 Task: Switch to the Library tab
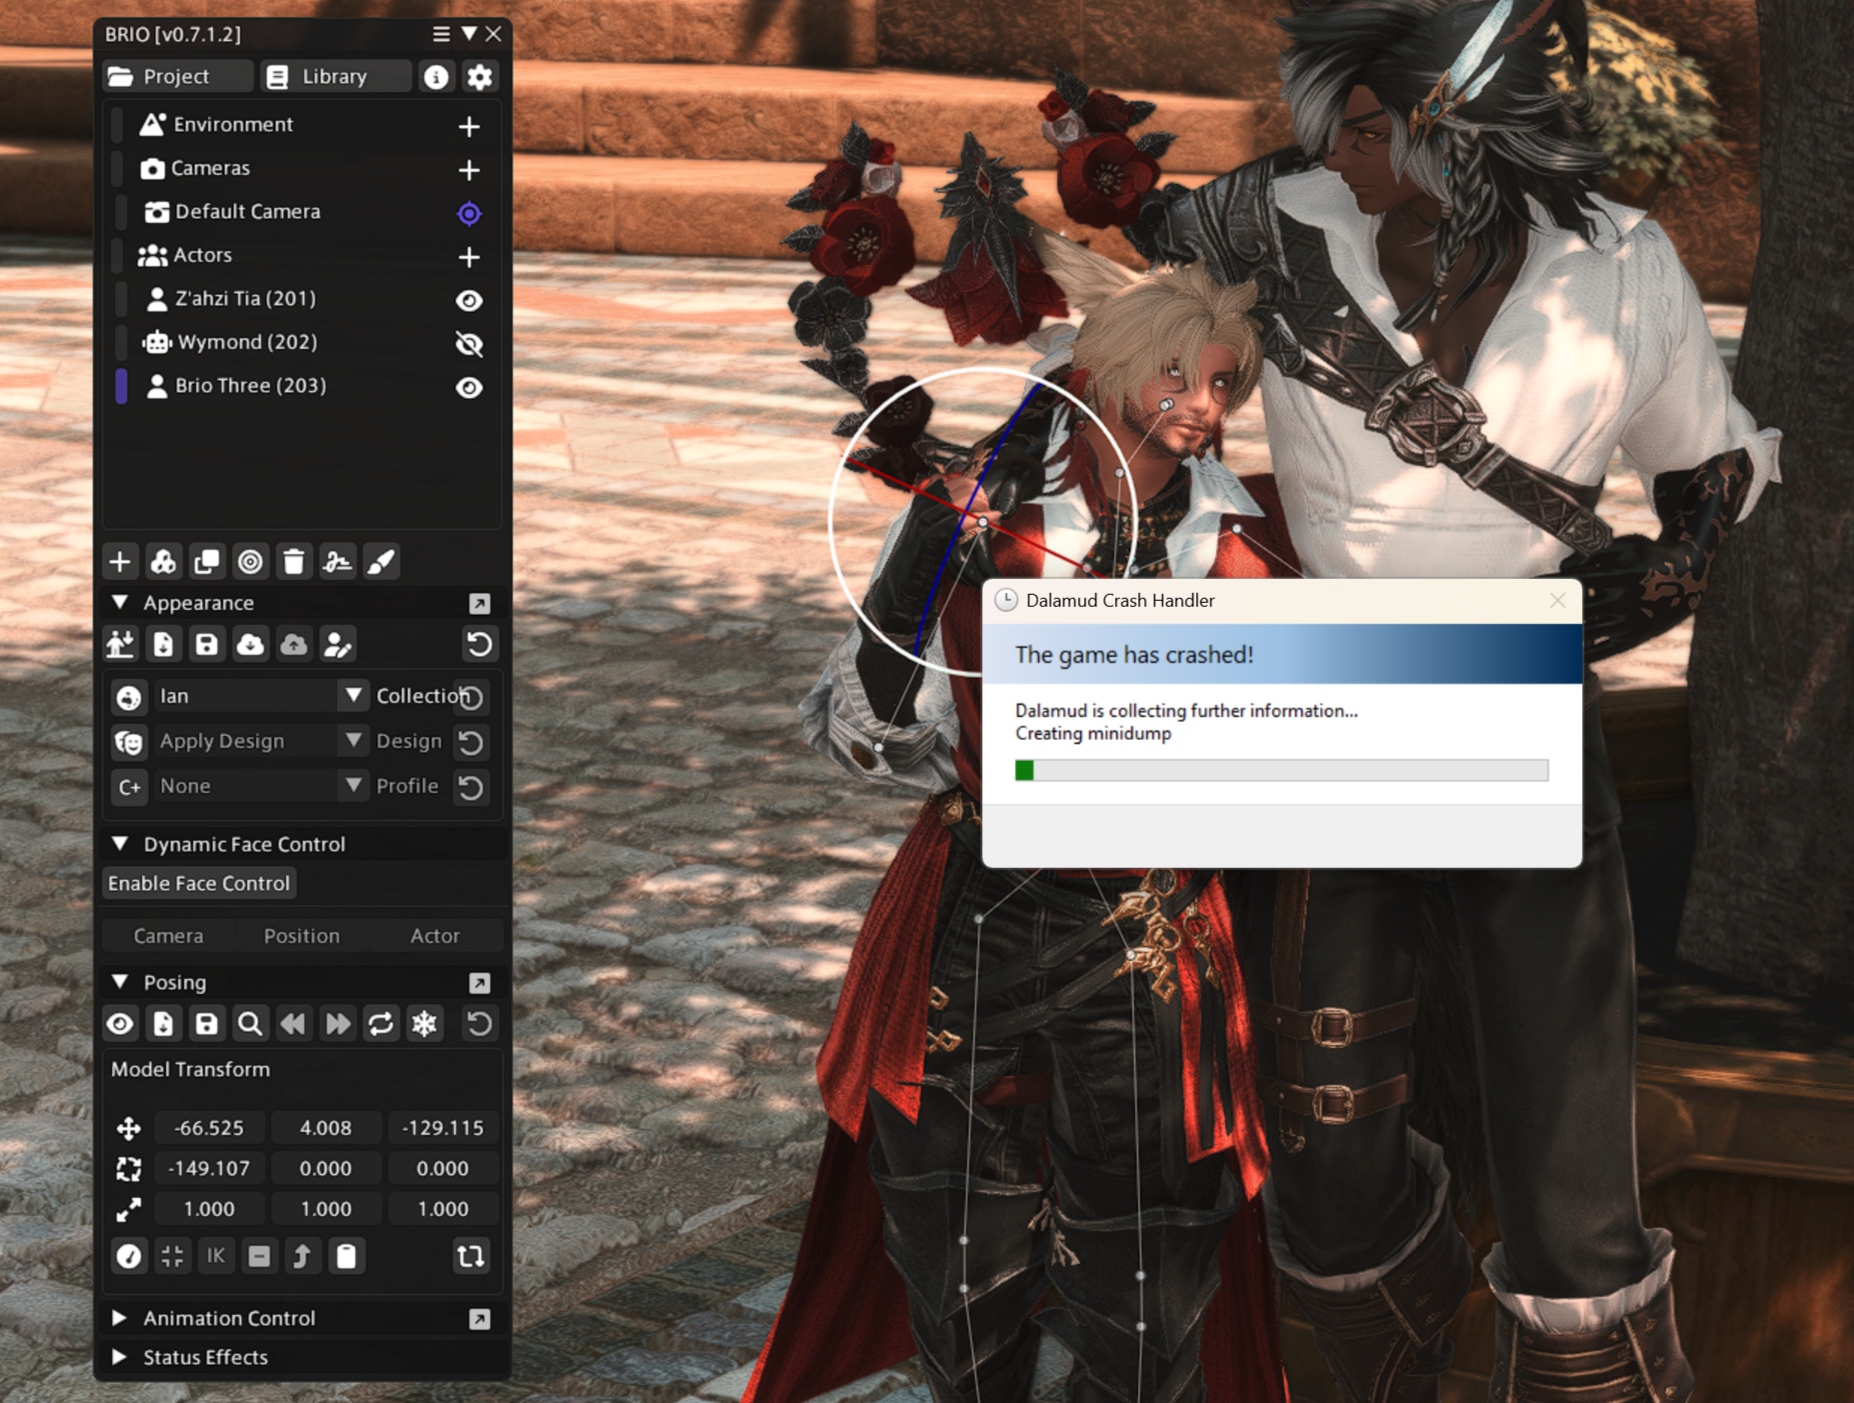point(334,77)
